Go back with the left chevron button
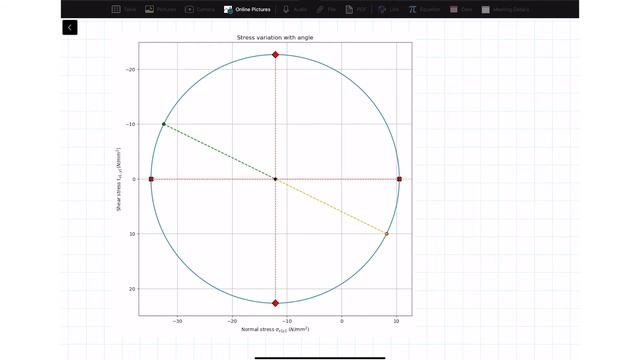 pos(70,27)
